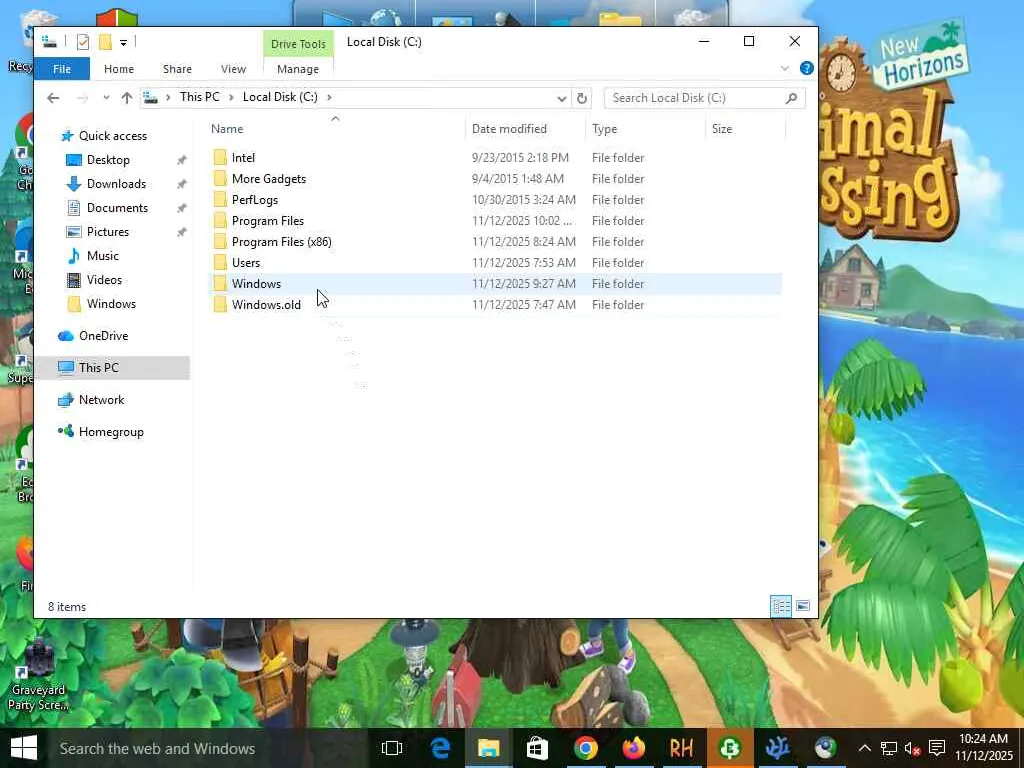
Task: Open Desktop in the navigation pane
Action: pyautogui.click(x=108, y=160)
